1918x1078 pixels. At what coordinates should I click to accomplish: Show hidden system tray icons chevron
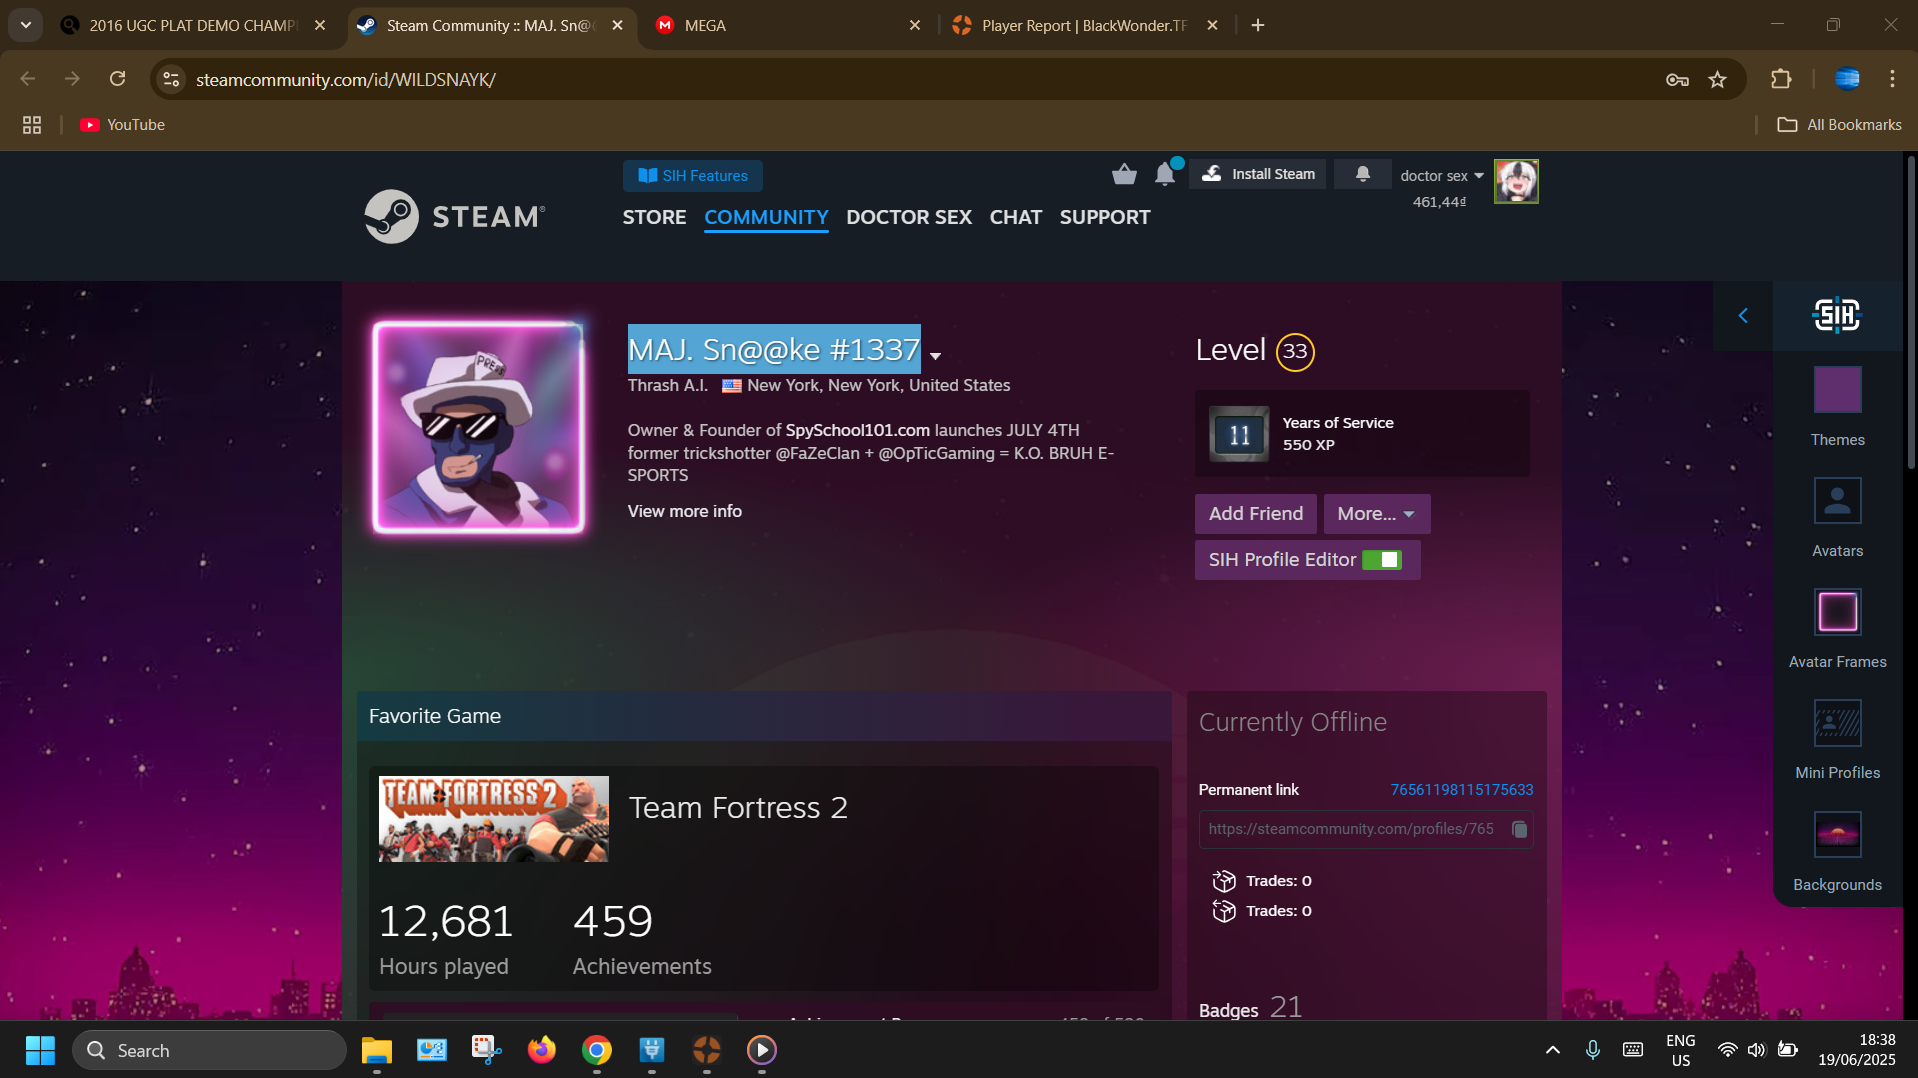click(x=1552, y=1050)
